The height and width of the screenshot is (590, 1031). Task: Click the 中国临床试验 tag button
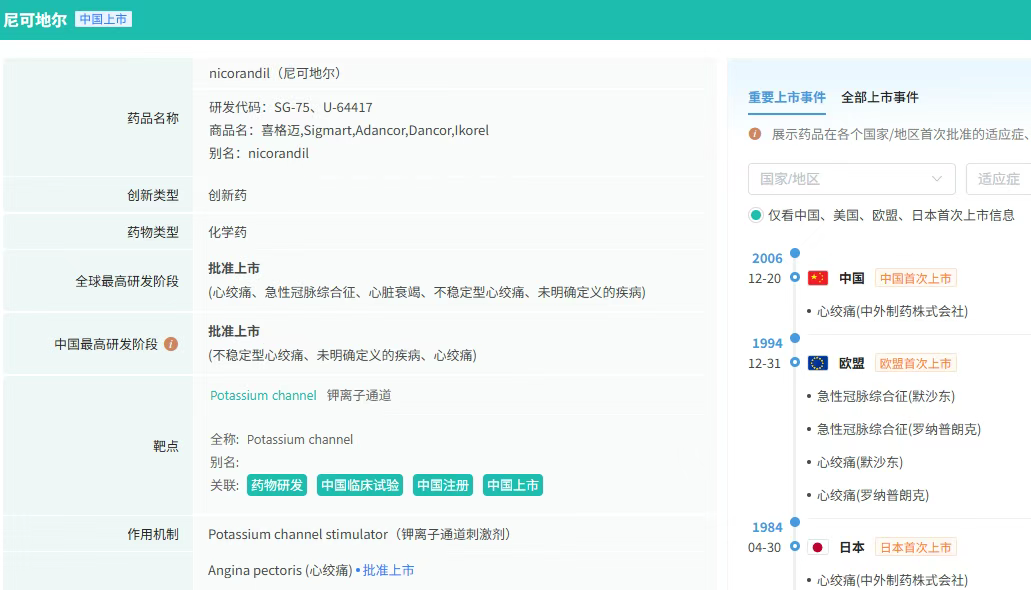[x=360, y=485]
